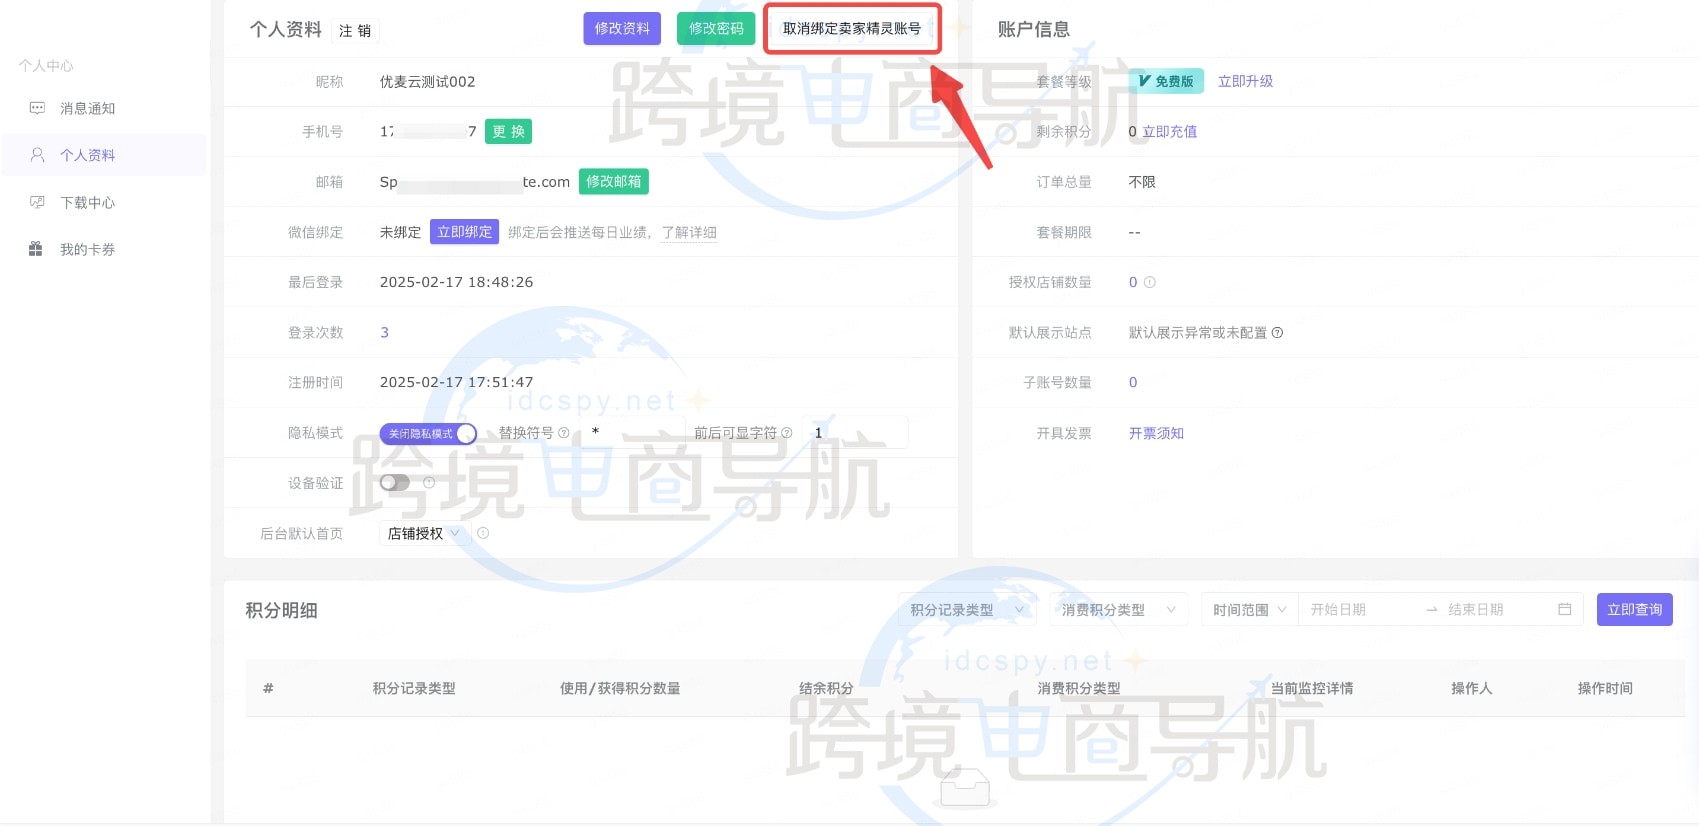
Task: Go to 下载中心 in the sidebar
Action: 87,202
